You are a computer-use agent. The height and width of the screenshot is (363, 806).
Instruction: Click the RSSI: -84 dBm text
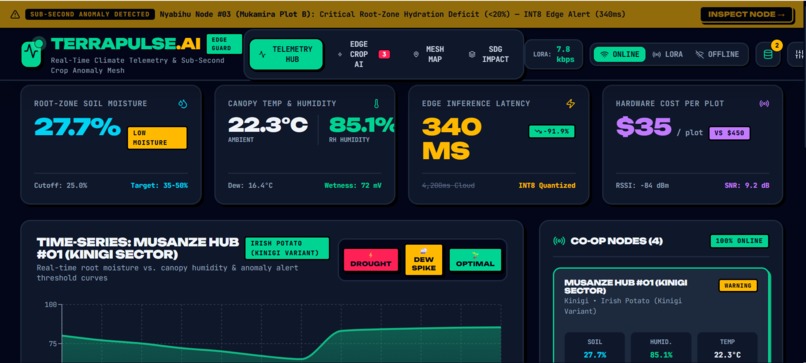coord(643,186)
